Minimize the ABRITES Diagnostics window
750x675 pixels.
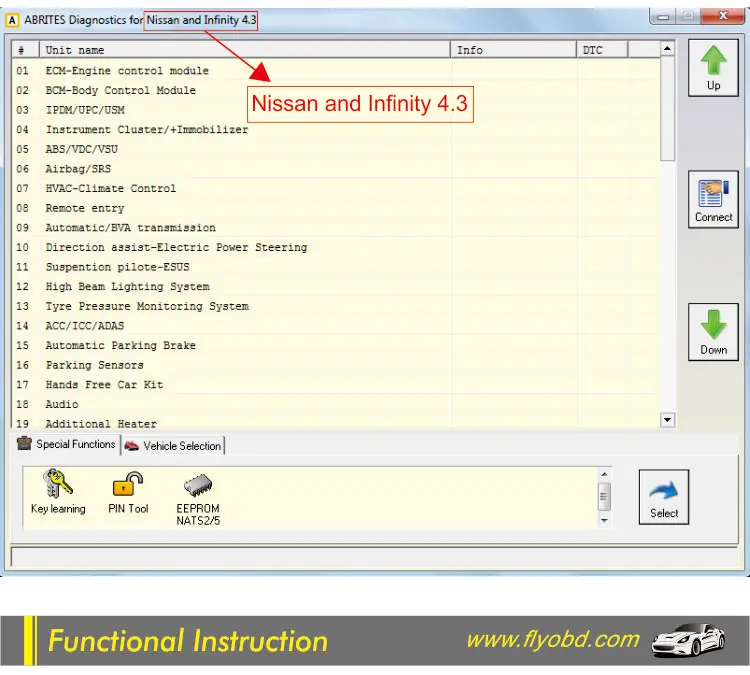click(663, 17)
